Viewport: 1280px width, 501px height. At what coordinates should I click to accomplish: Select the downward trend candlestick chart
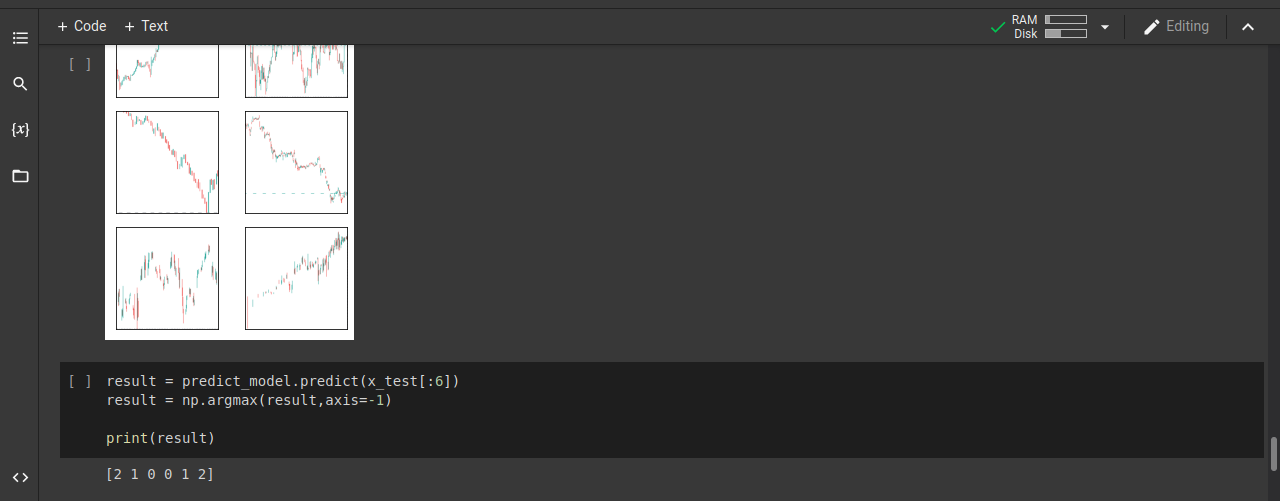[x=167, y=162]
